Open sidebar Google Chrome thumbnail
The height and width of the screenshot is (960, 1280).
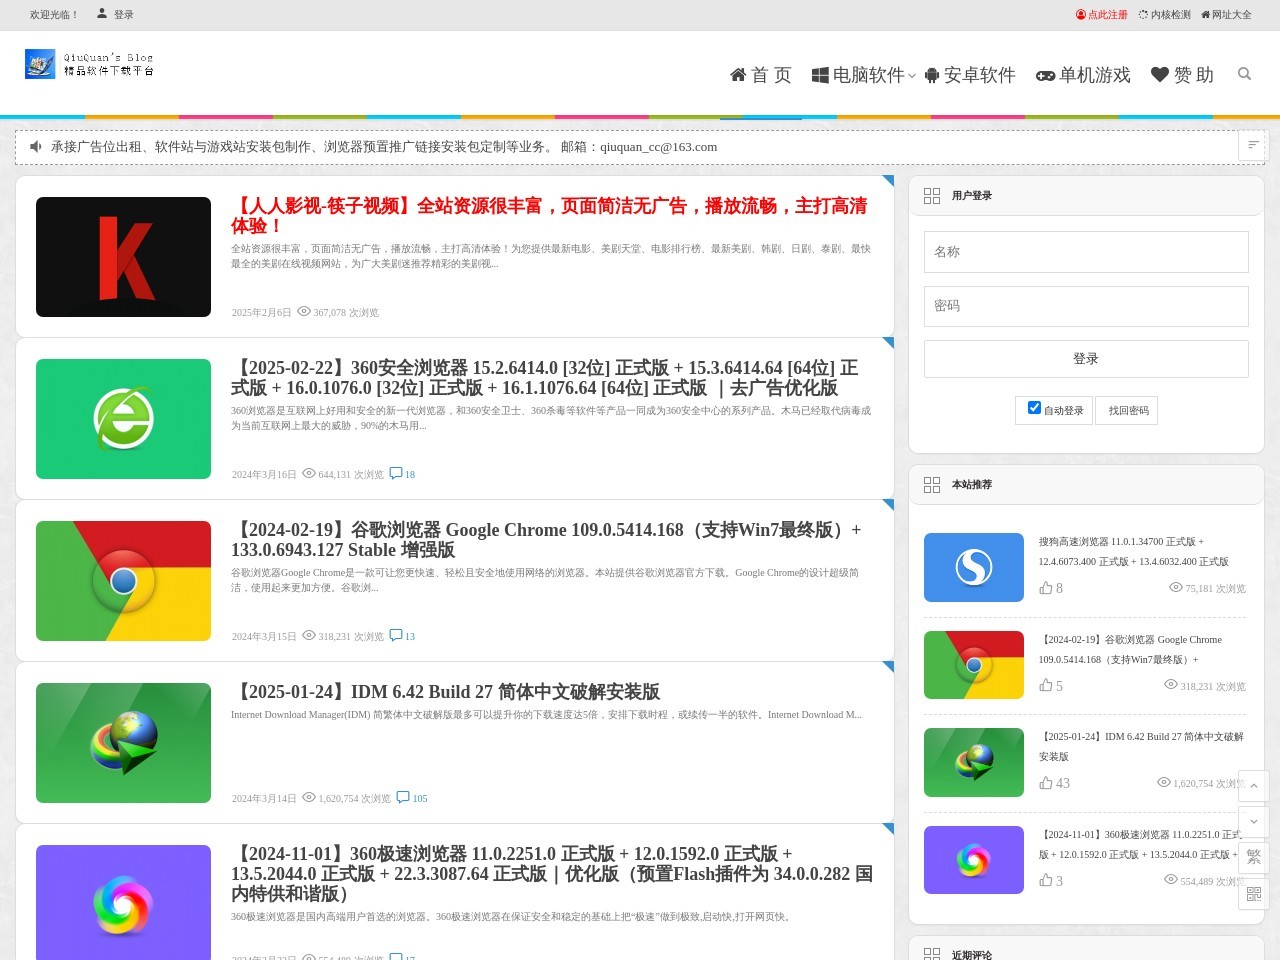[974, 665]
